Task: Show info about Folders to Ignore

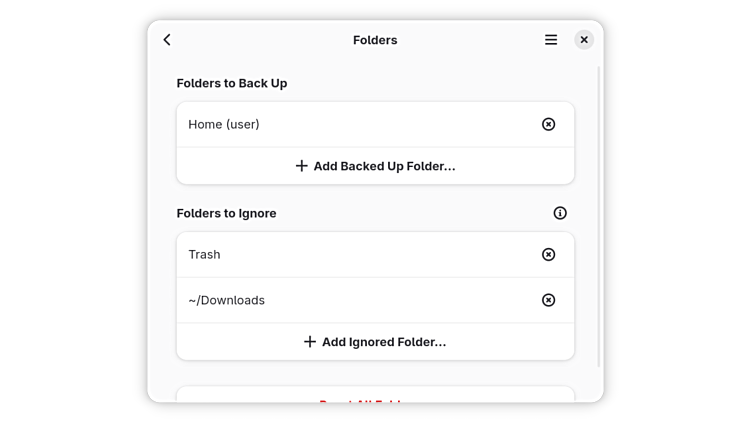Action: coord(560,213)
